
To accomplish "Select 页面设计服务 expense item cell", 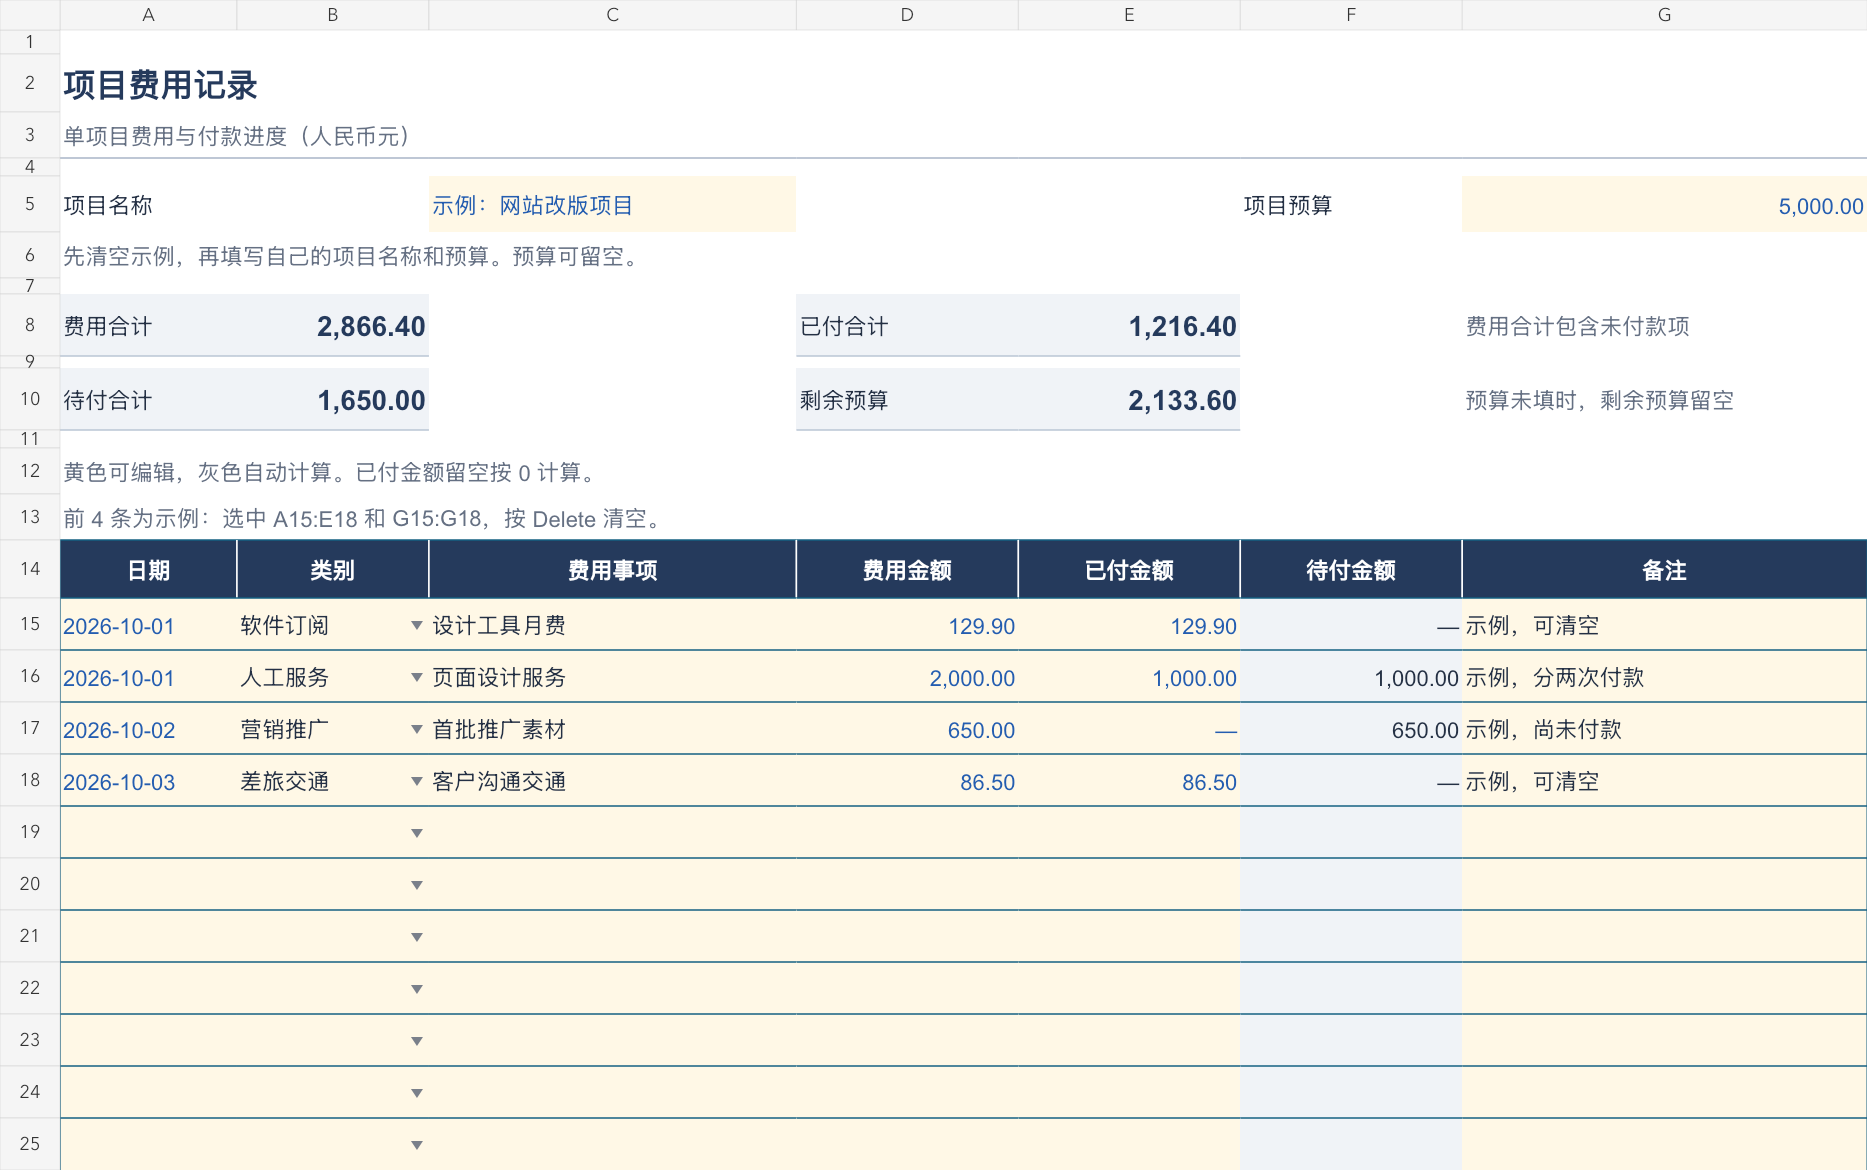I will coord(612,678).
